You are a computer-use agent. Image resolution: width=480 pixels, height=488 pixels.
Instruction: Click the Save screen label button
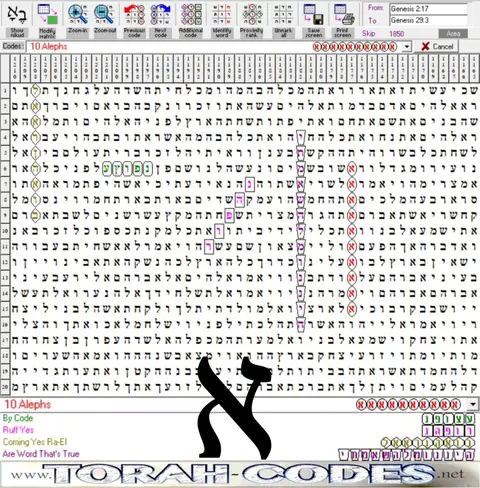(314, 33)
